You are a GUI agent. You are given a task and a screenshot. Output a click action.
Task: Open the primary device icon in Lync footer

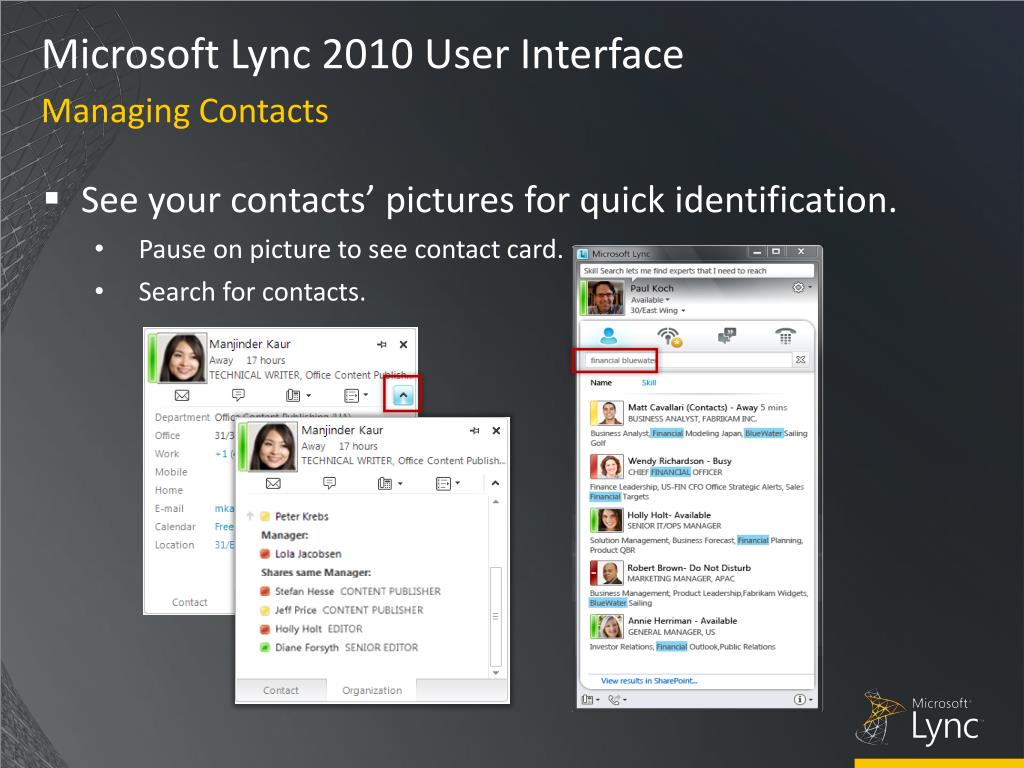pyautogui.click(x=587, y=699)
